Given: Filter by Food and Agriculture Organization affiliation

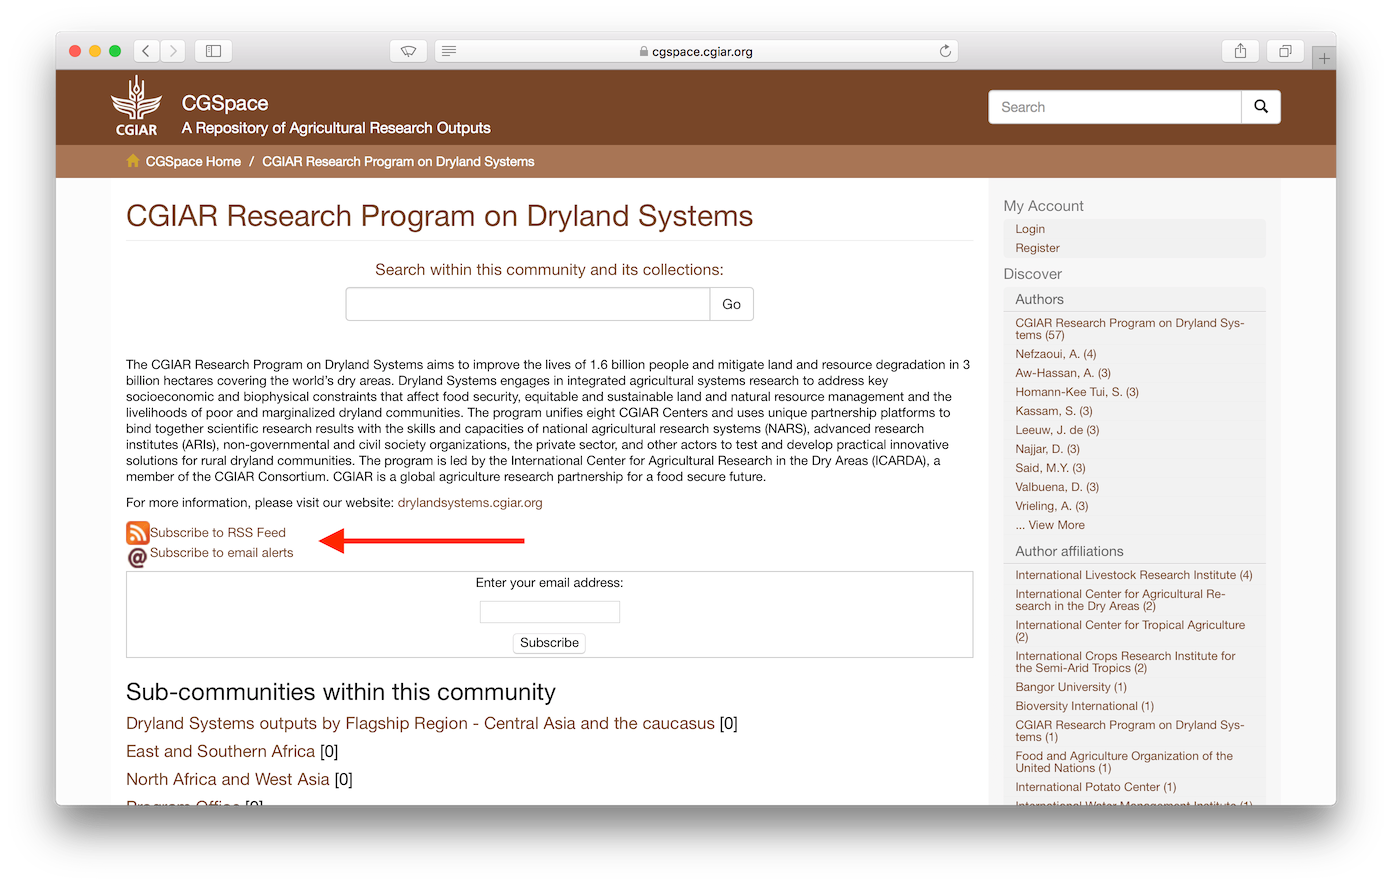Looking at the screenshot, I should 1124,762.
